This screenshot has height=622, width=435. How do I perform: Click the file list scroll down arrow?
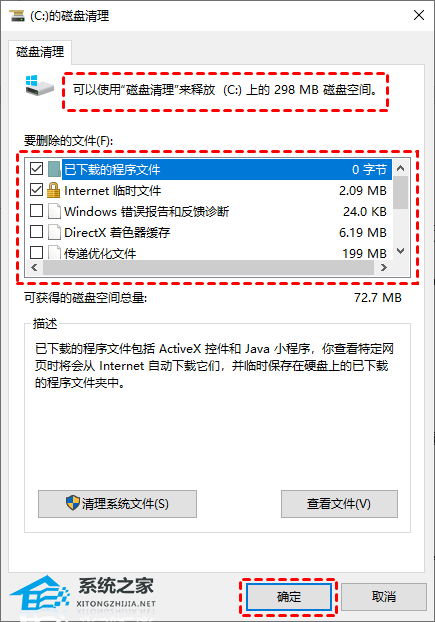tap(401, 251)
